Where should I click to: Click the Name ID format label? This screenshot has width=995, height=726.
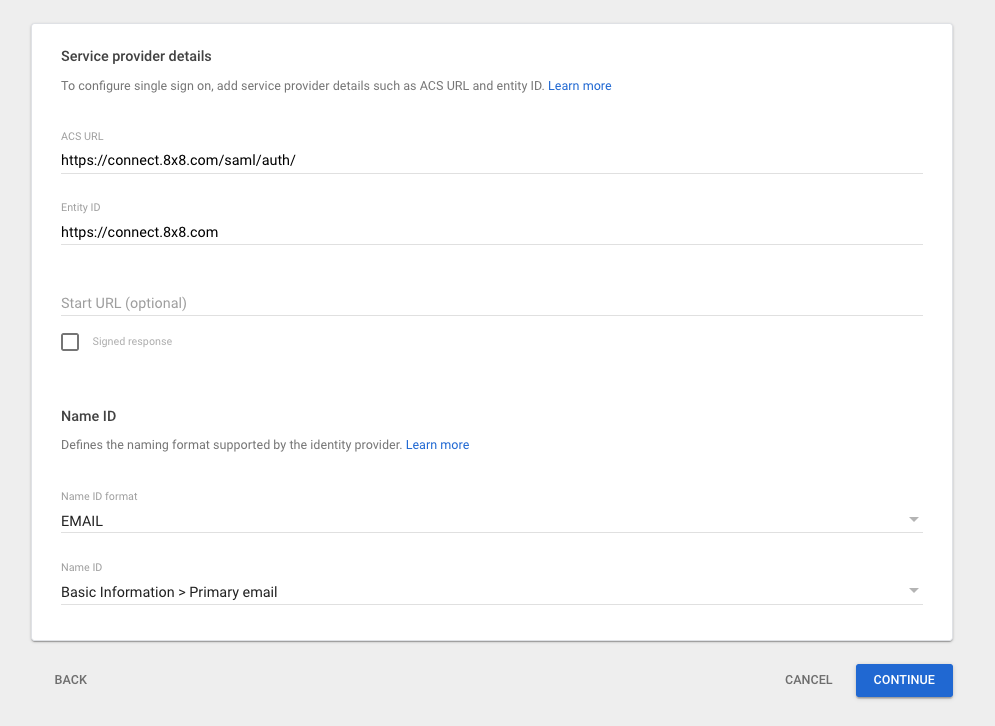coord(99,496)
